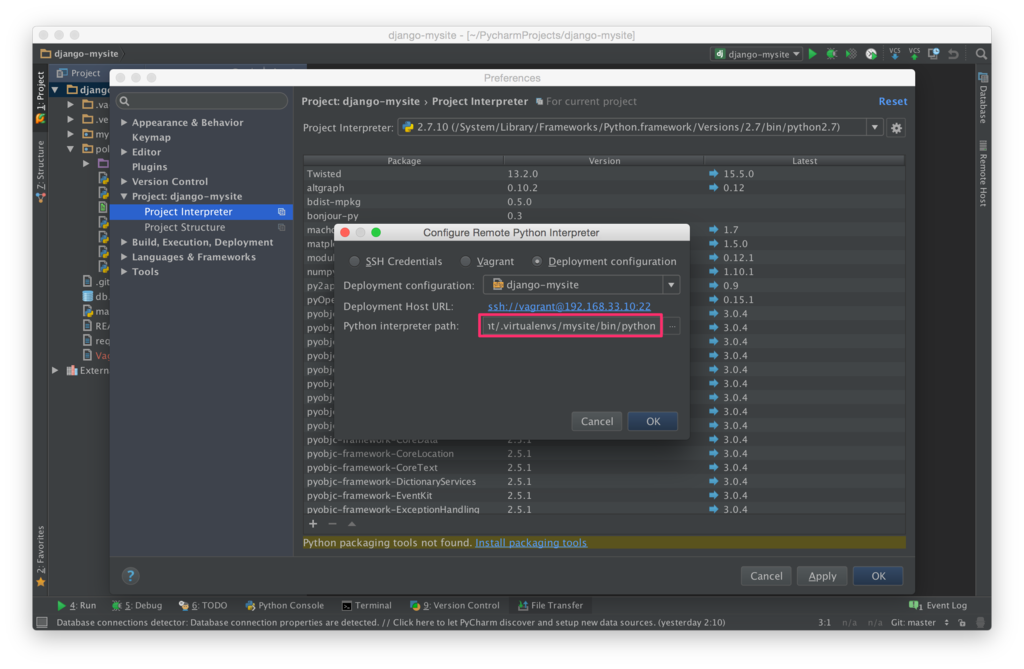This screenshot has height=669, width=1024.
Task: Open the manage.py task runner icon
Action: 871,54
